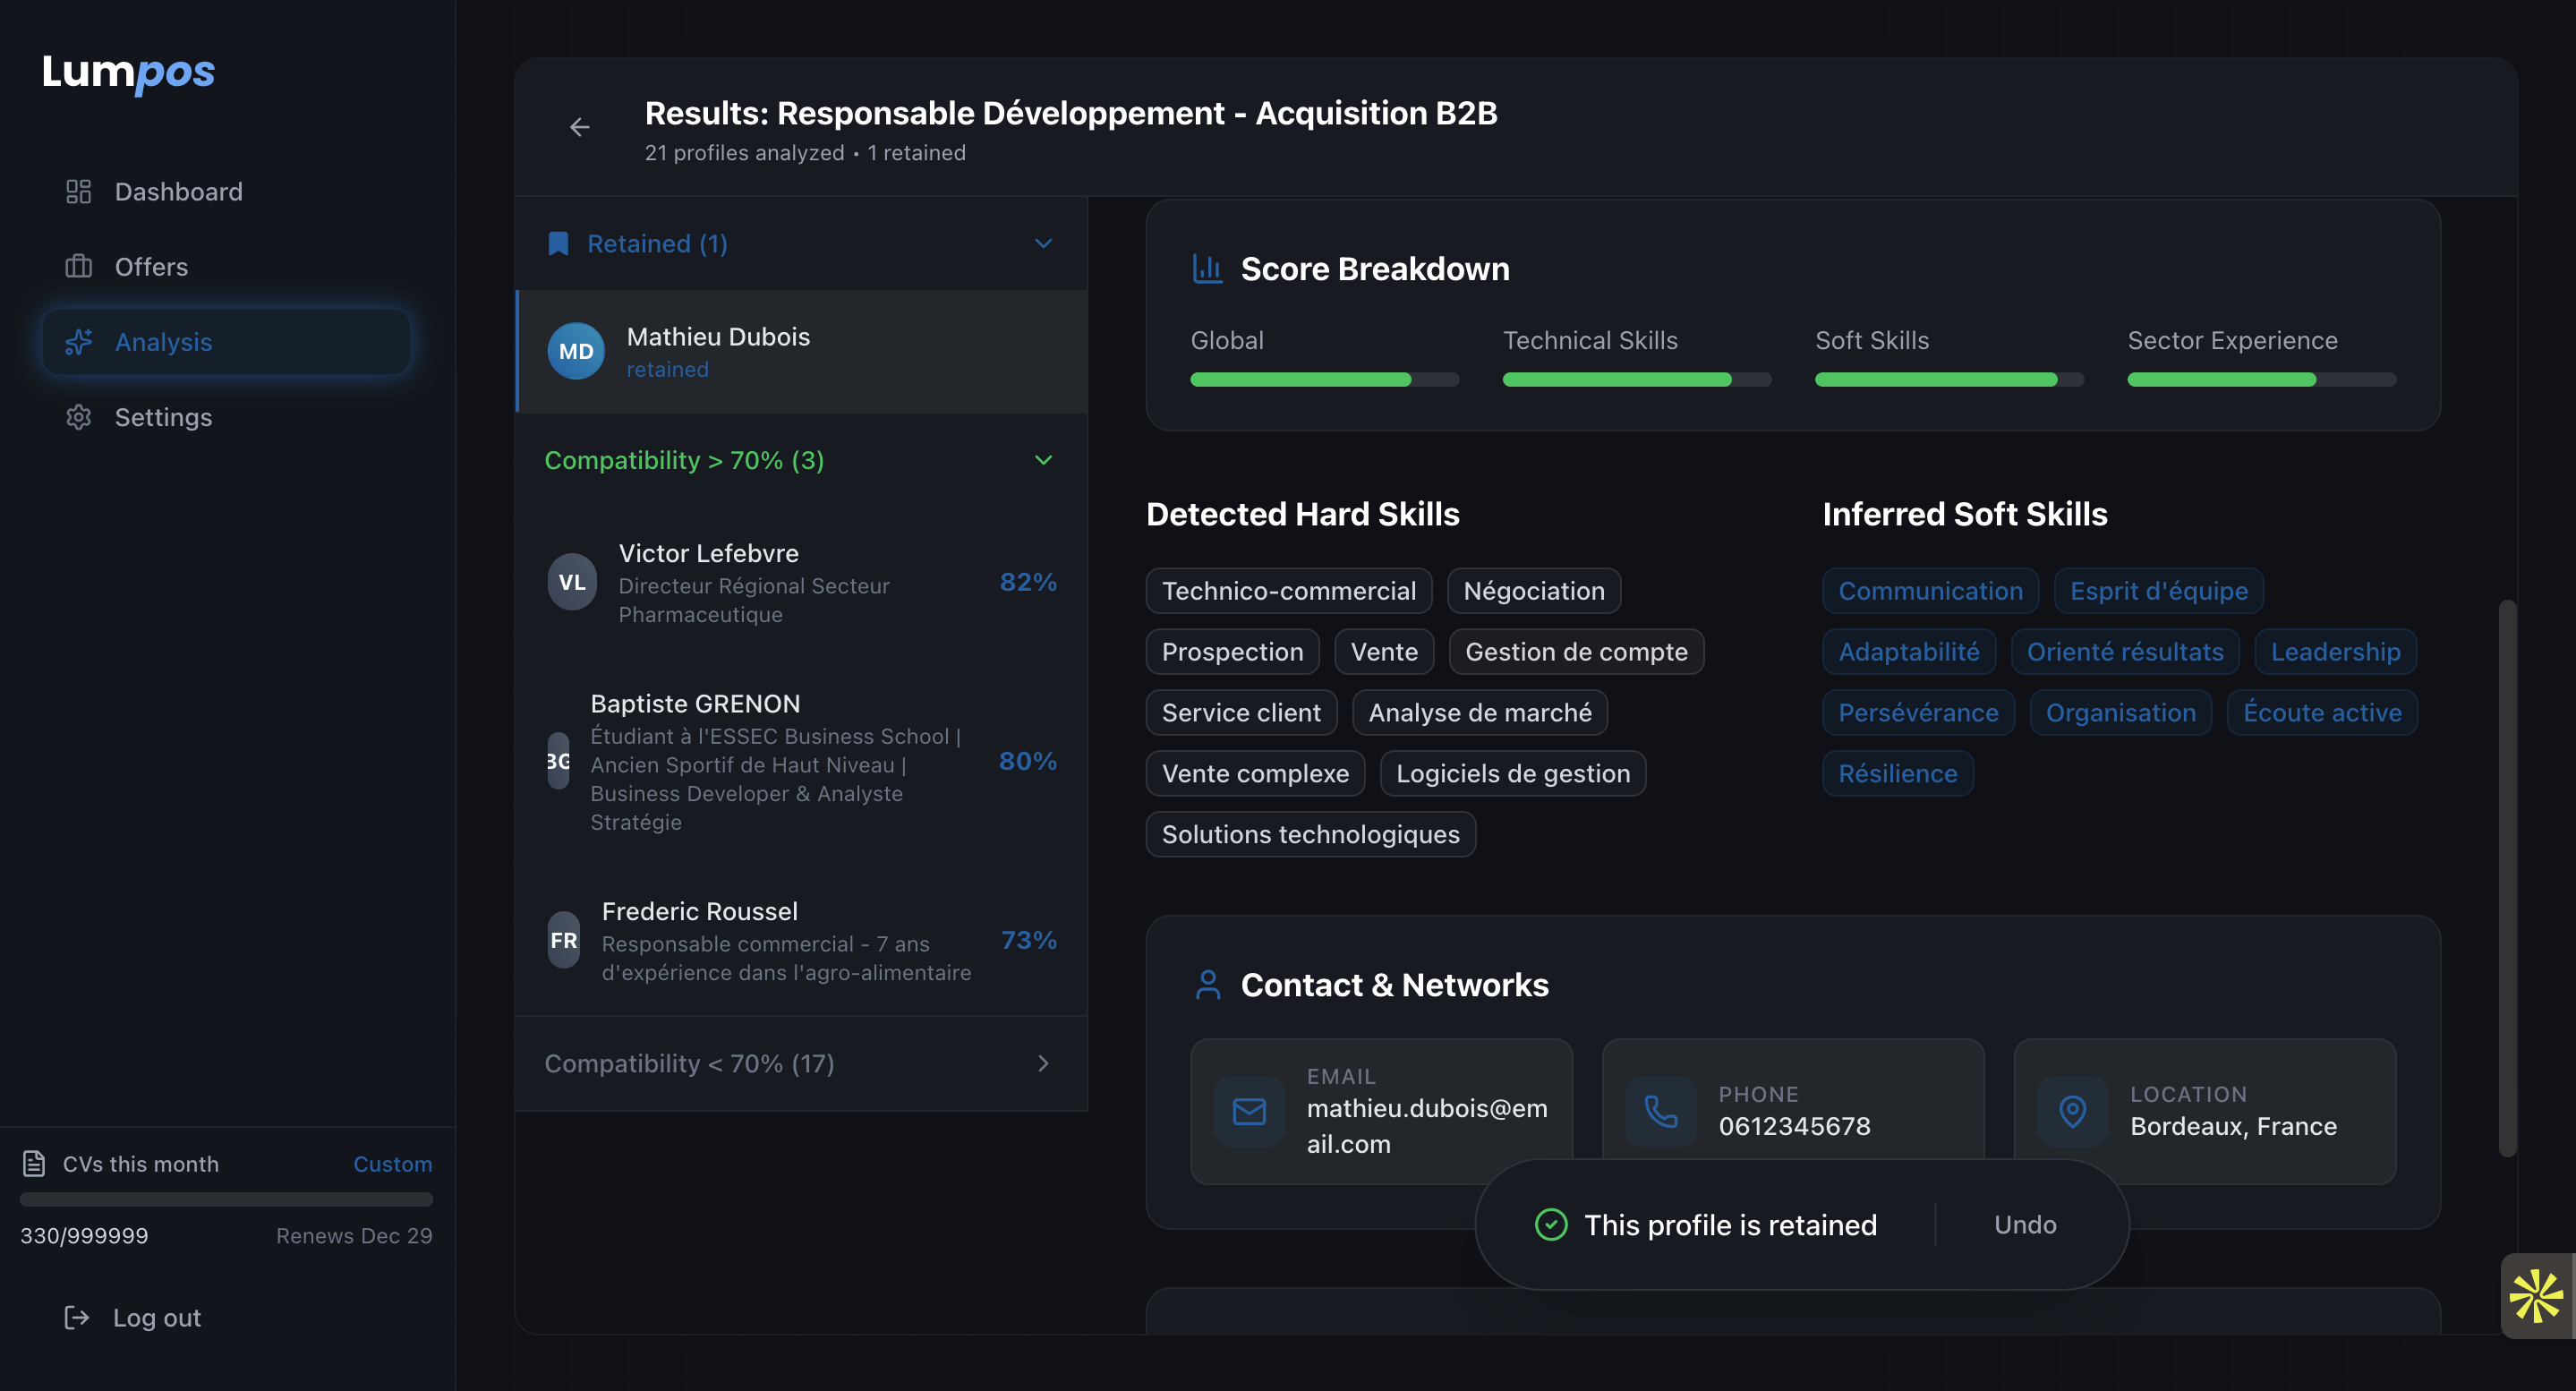Click the Renews Dec 29 text
2576x1391 pixels.
point(354,1235)
